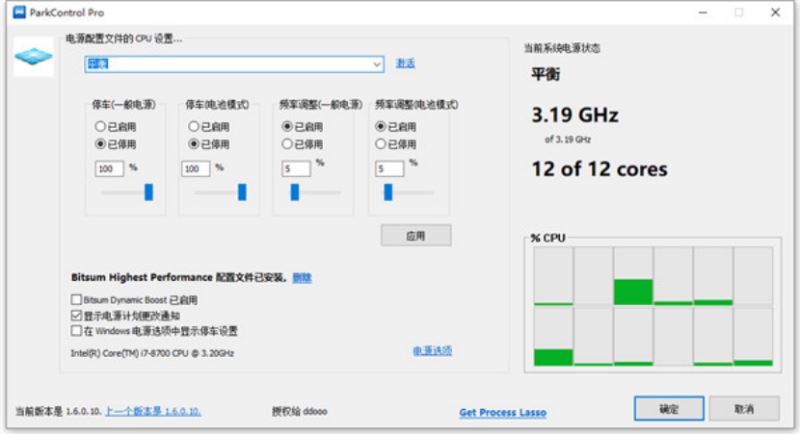Click the ParkControl Pro title bar icon
This screenshot has width=800, height=434.
[x=19, y=12]
